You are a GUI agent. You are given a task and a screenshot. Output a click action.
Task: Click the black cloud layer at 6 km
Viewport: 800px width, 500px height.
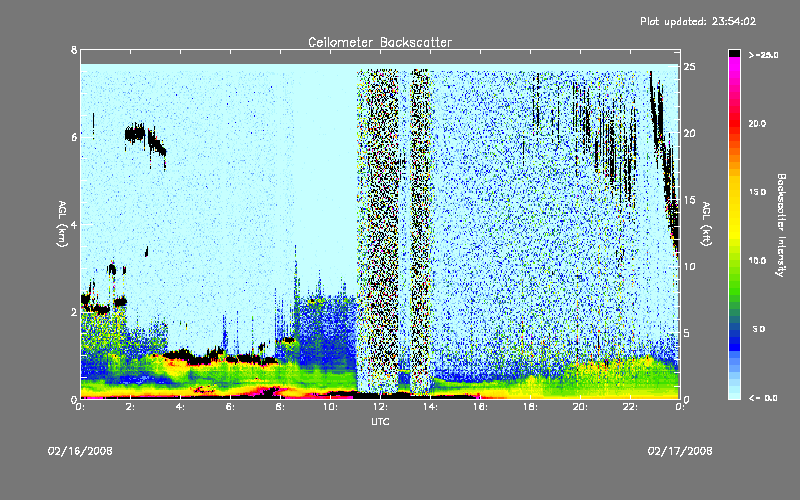click(135, 134)
